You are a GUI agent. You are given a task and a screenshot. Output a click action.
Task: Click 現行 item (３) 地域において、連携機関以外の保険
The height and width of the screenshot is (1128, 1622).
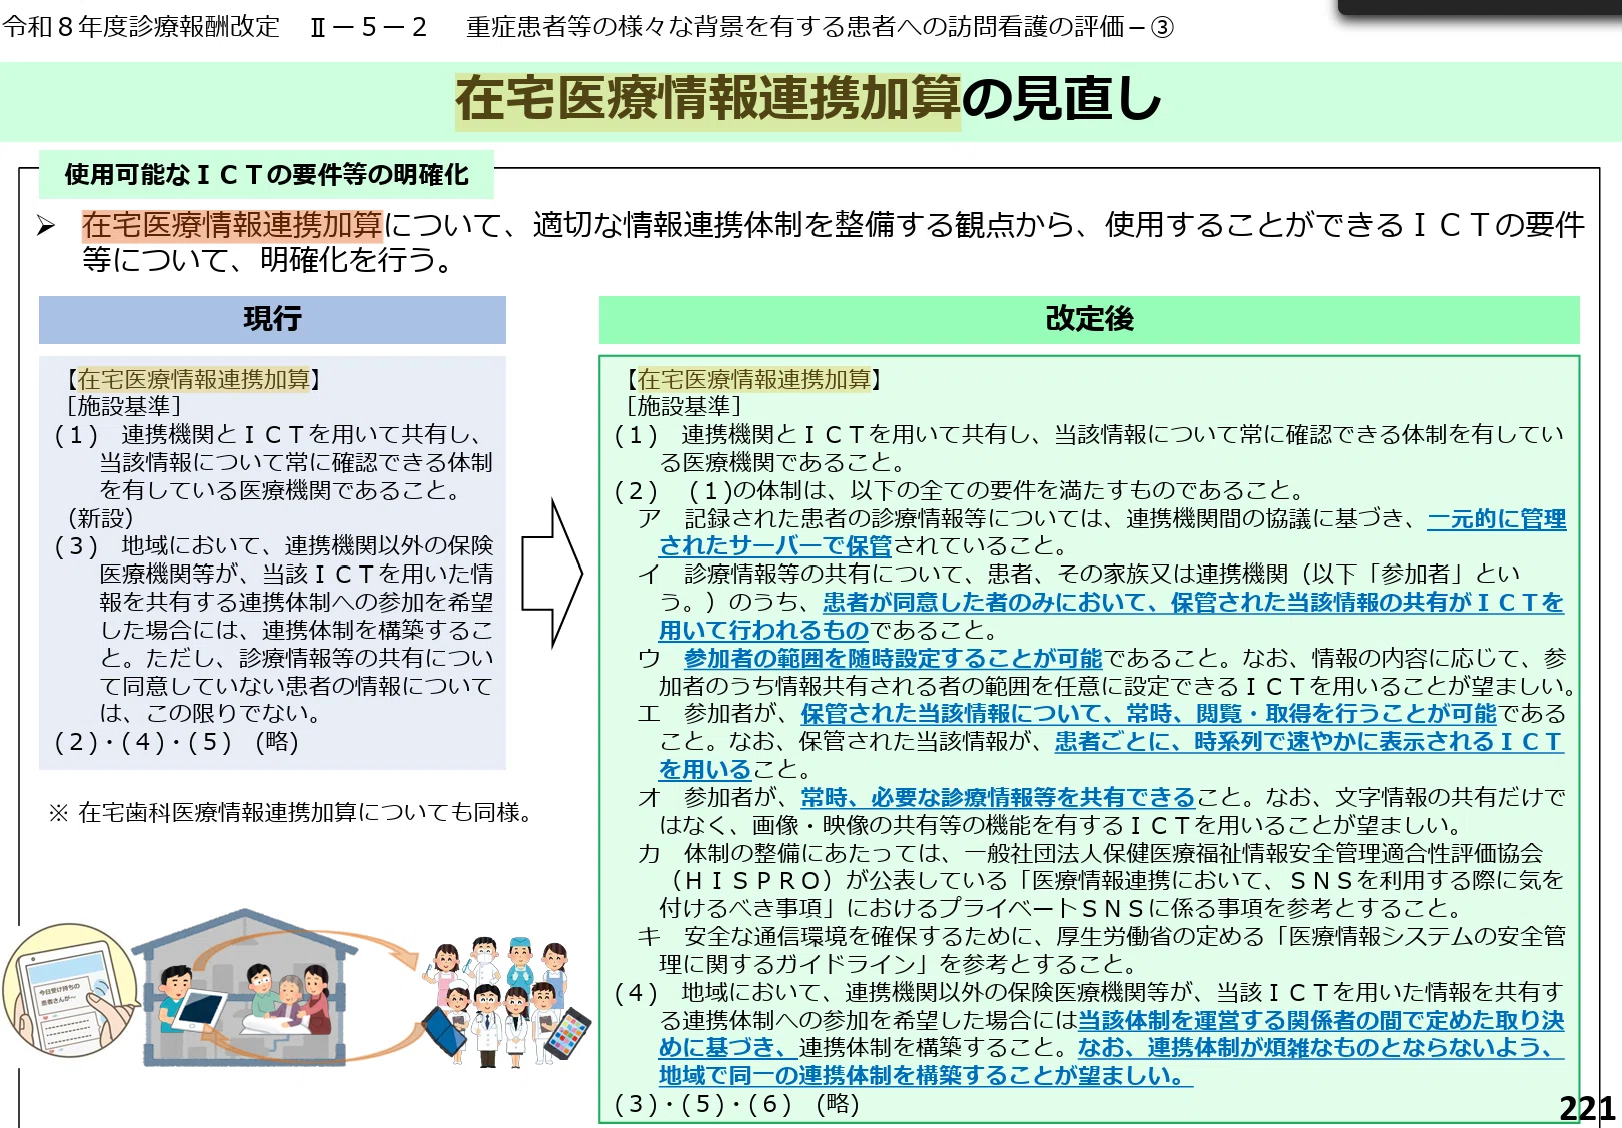(274, 546)
